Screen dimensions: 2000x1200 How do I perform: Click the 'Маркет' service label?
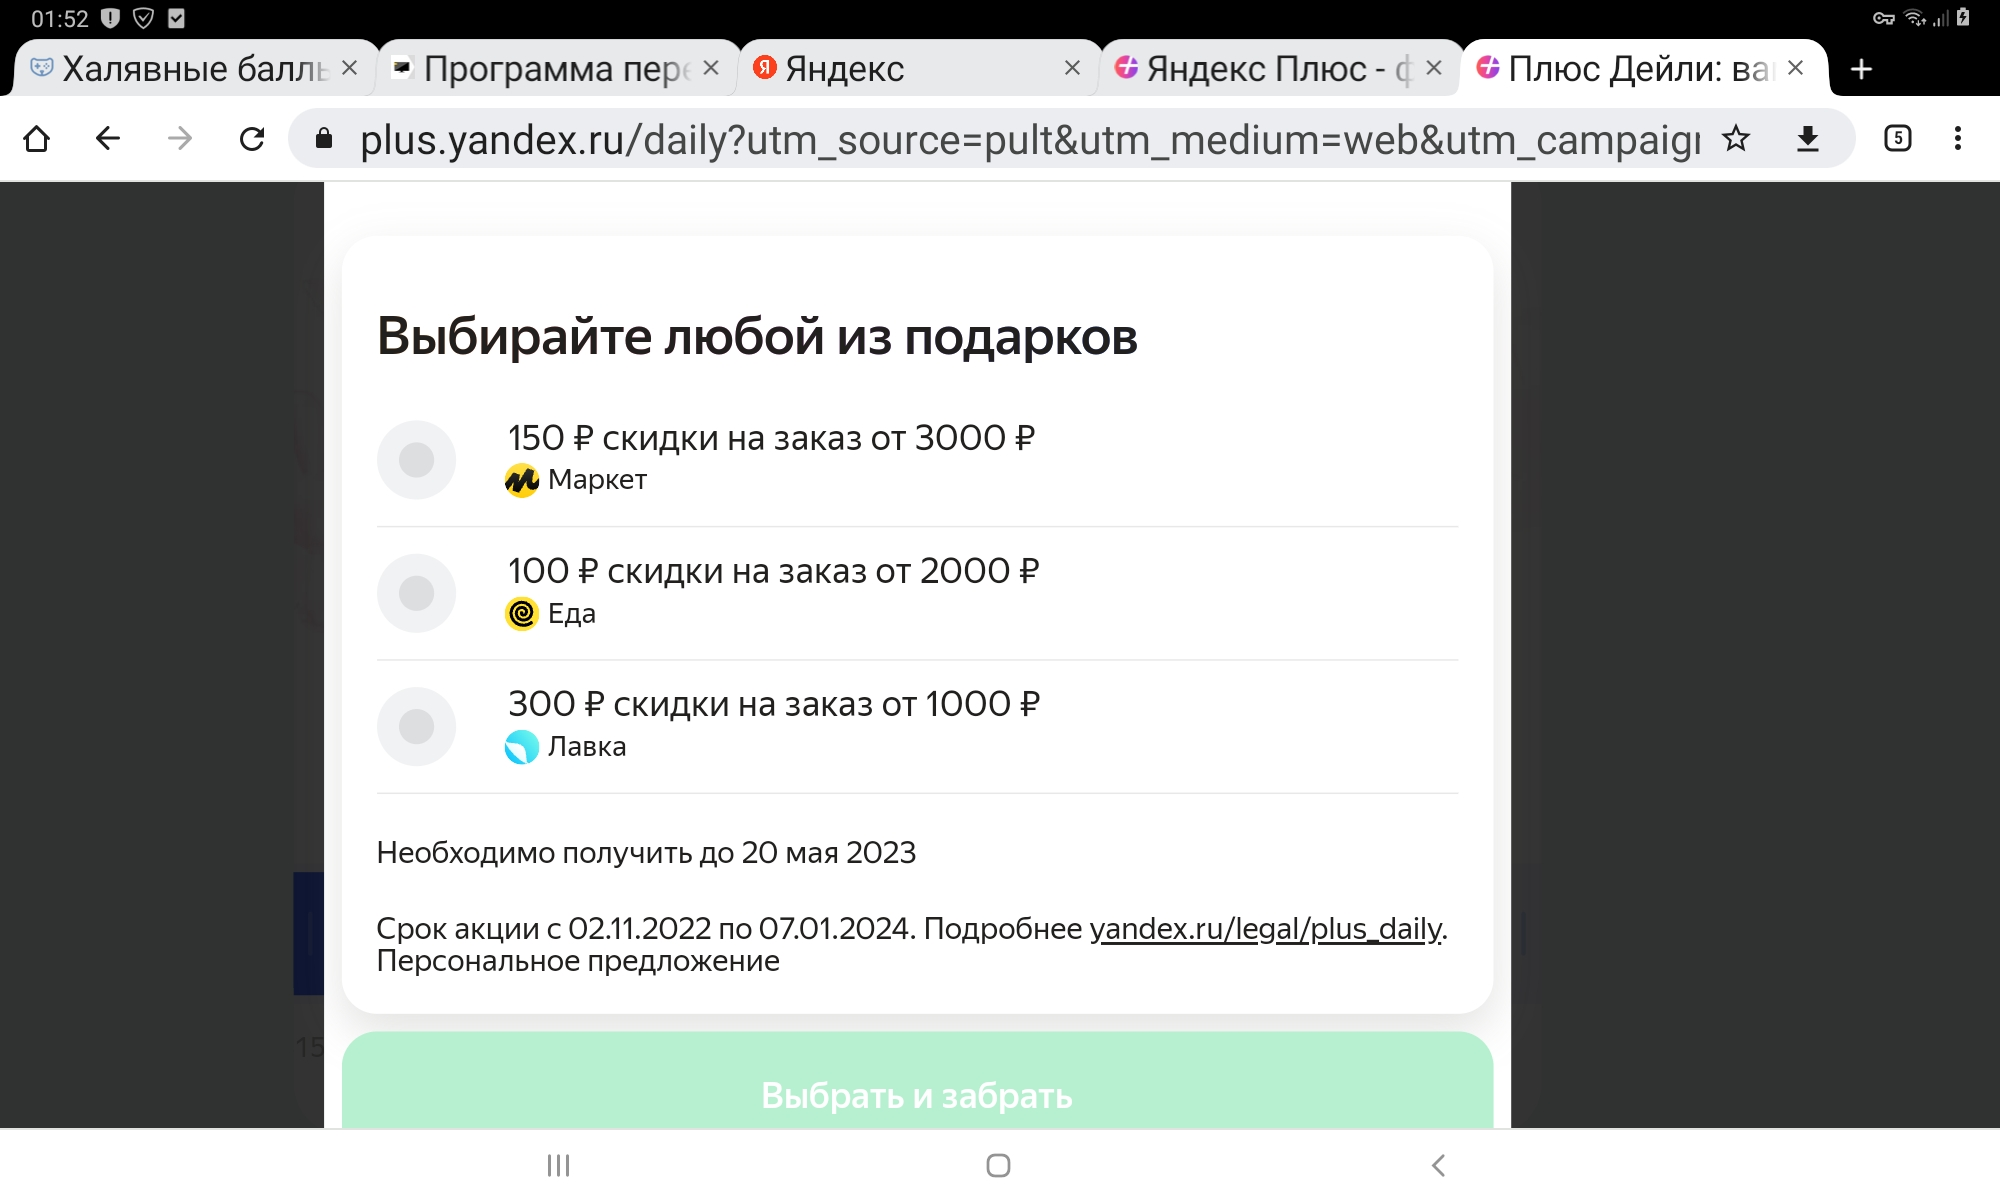(x=597, y=480)
